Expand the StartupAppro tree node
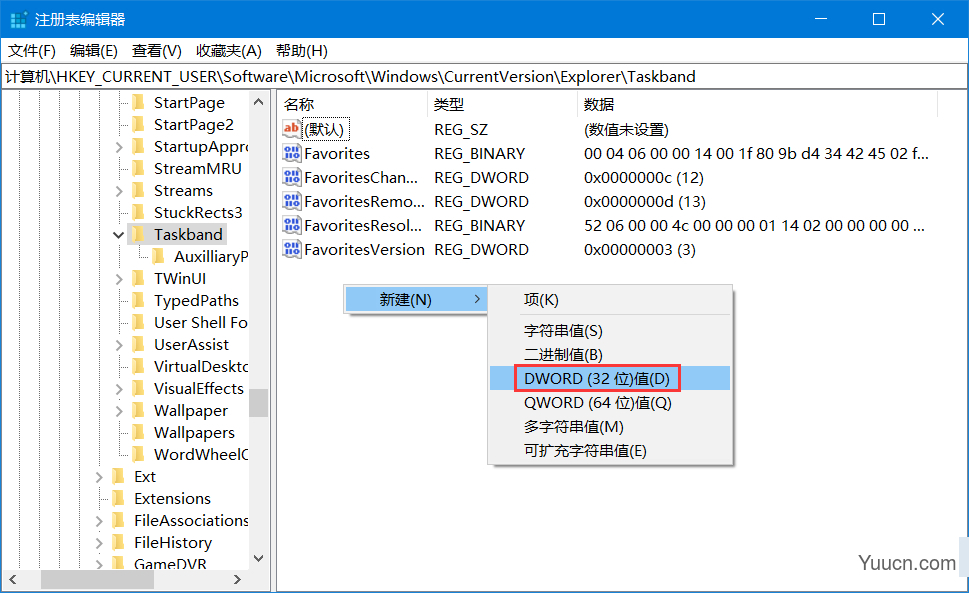 (119, 146)
